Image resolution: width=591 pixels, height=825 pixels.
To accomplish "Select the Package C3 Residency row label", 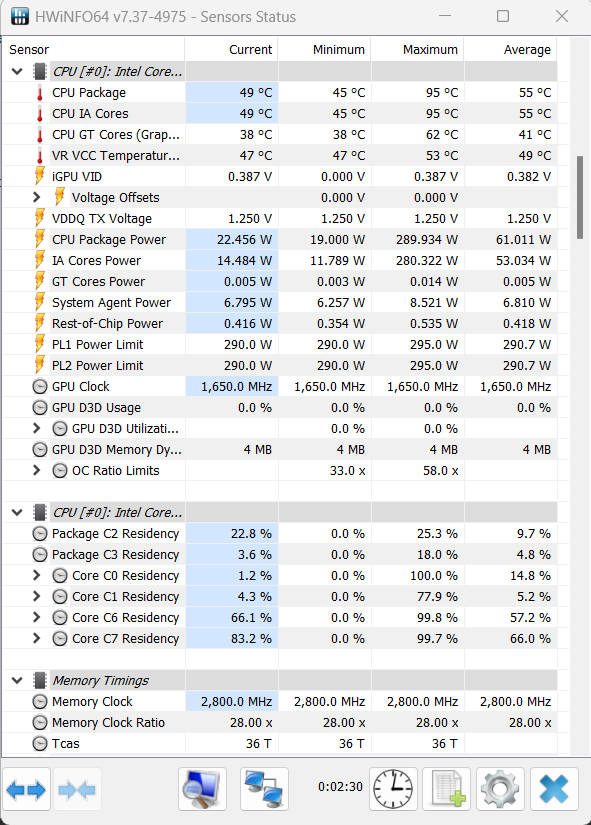I will point(115,555).
